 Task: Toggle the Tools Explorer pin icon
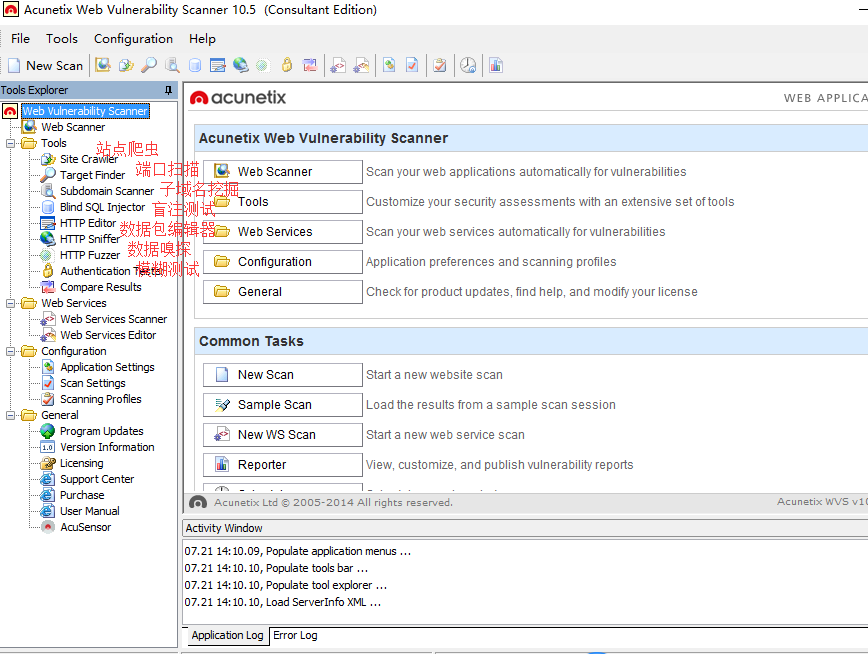168,90
